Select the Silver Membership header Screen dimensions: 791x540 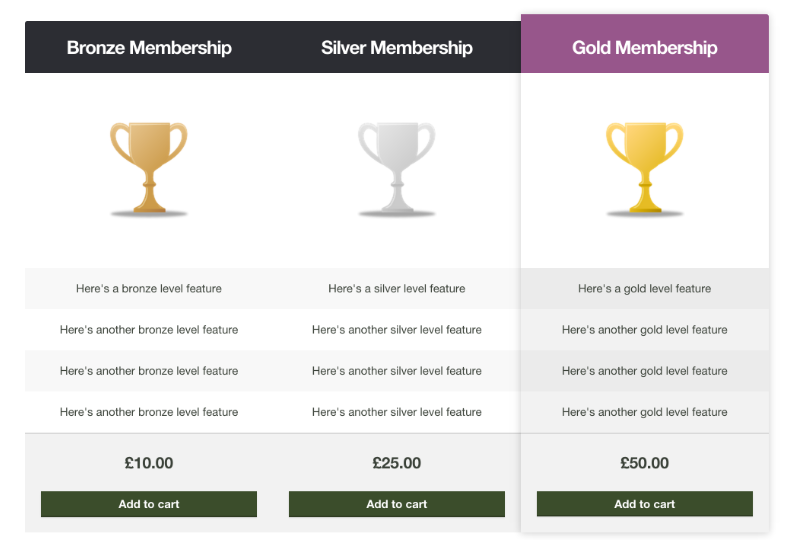397,47
